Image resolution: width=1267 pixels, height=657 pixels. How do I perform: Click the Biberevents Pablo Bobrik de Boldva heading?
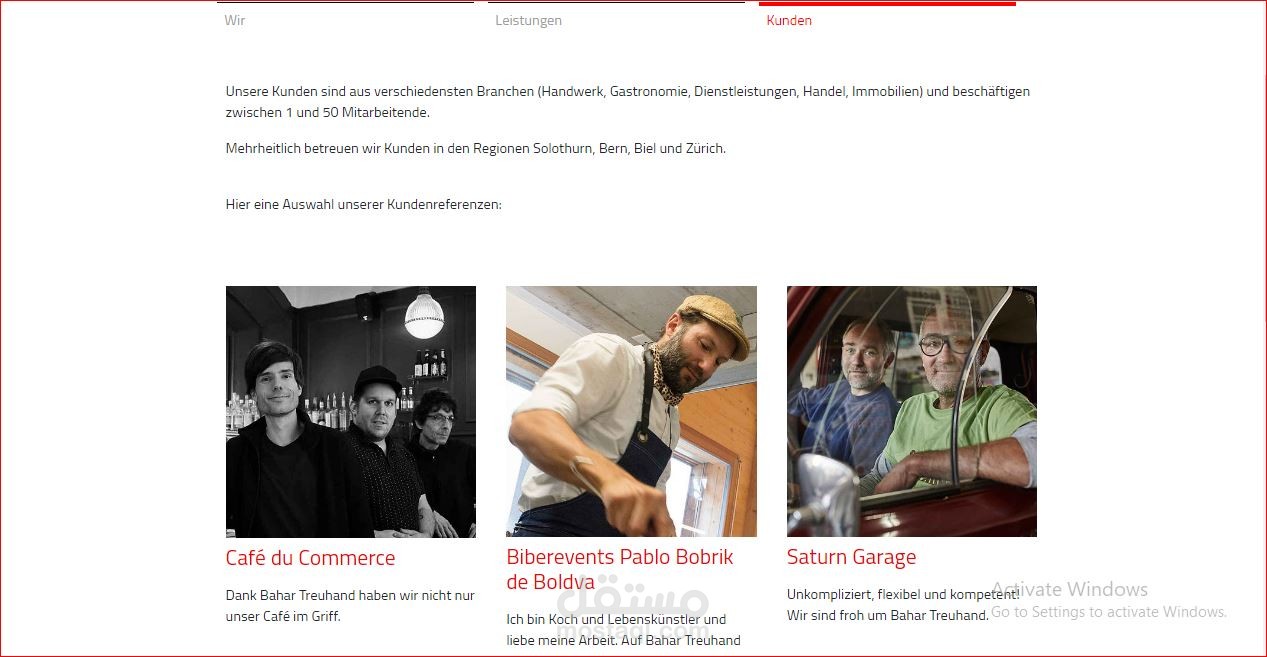620,569
